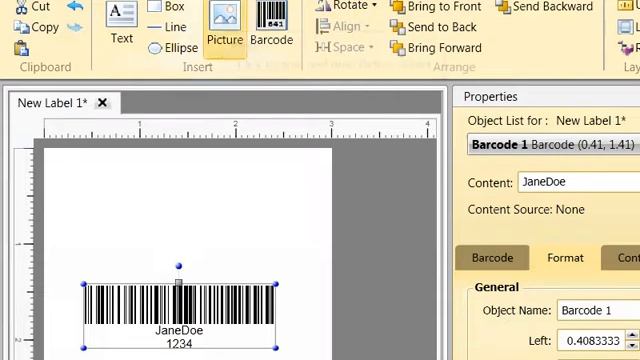This screenshot has width=640, height=360.
Task: Insert a Text object
Action: [122, 23]
